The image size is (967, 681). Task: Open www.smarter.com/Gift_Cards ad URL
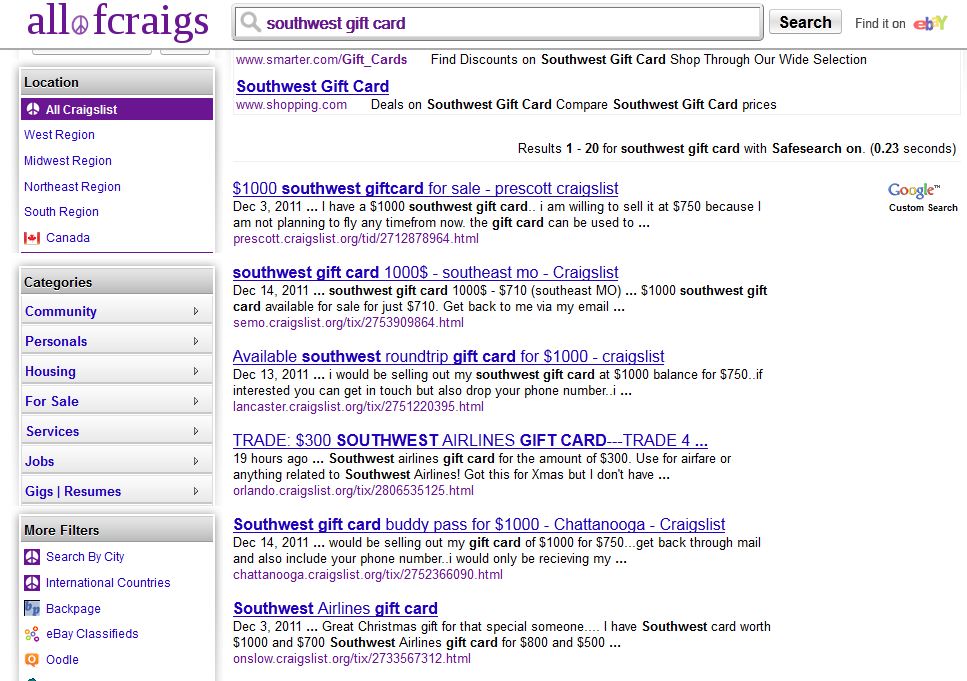(321, 59)
